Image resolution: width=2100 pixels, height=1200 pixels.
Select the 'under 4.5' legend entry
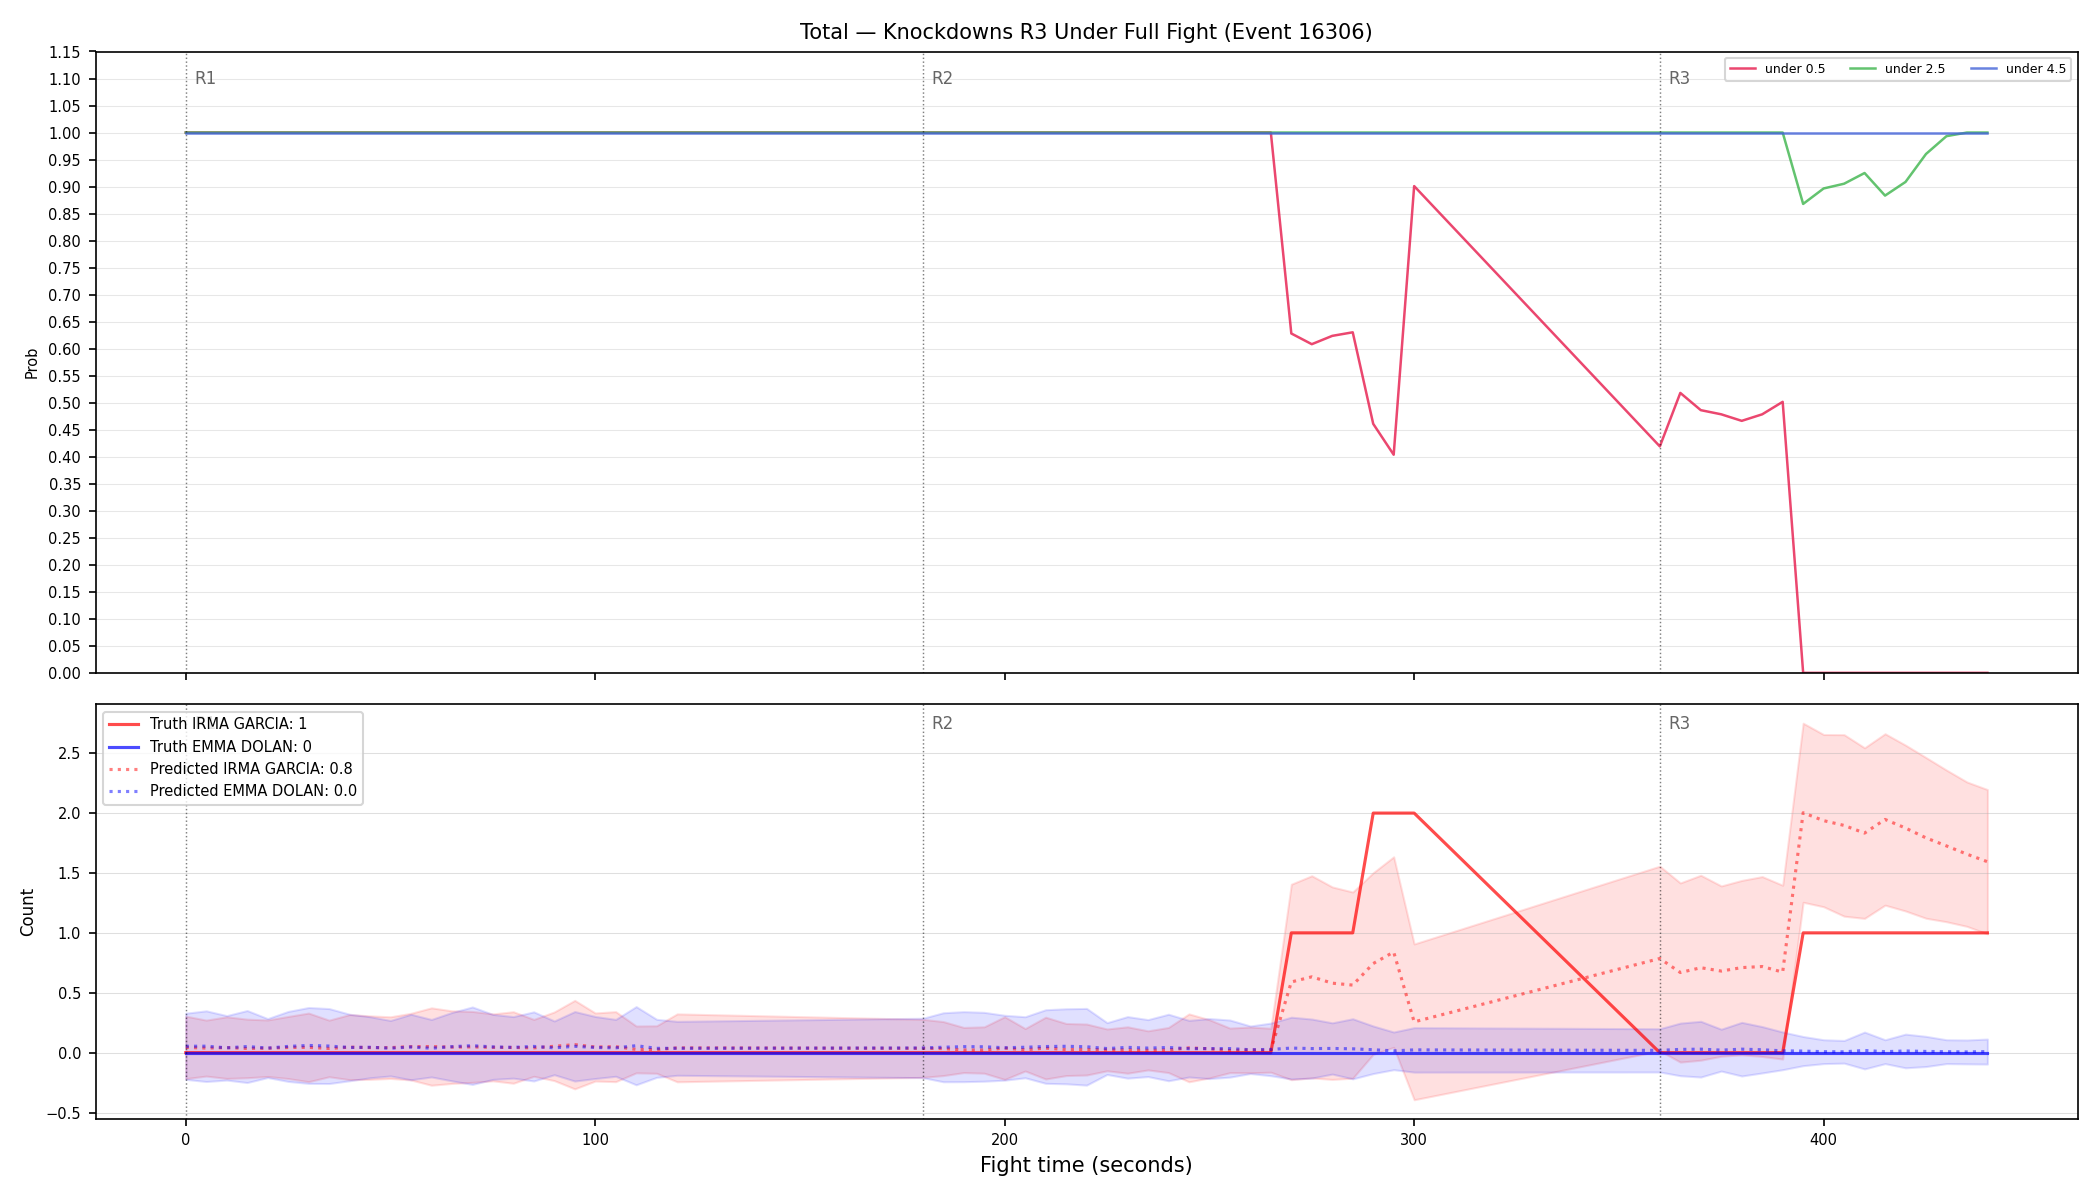click(2019, 69)
